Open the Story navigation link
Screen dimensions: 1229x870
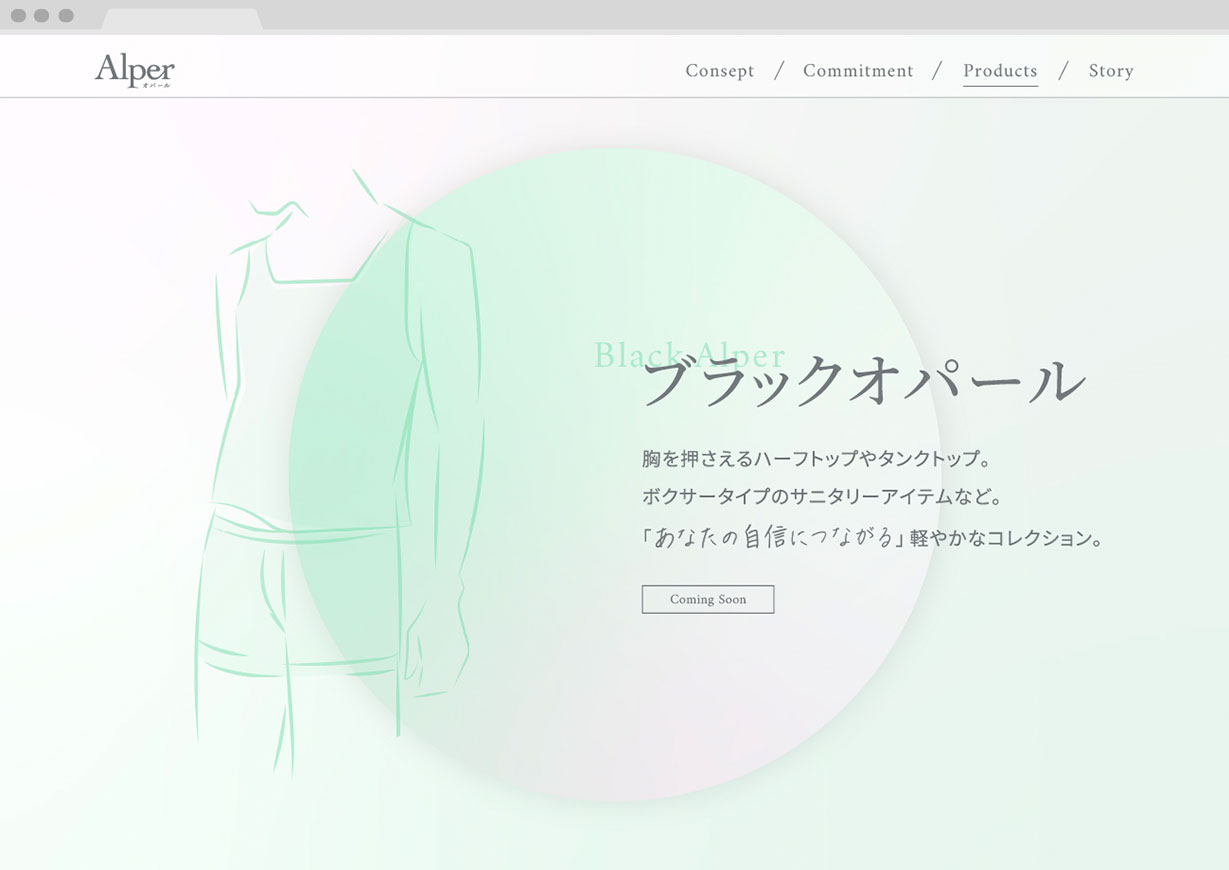pyautogui.click(x=1110, y=71)
